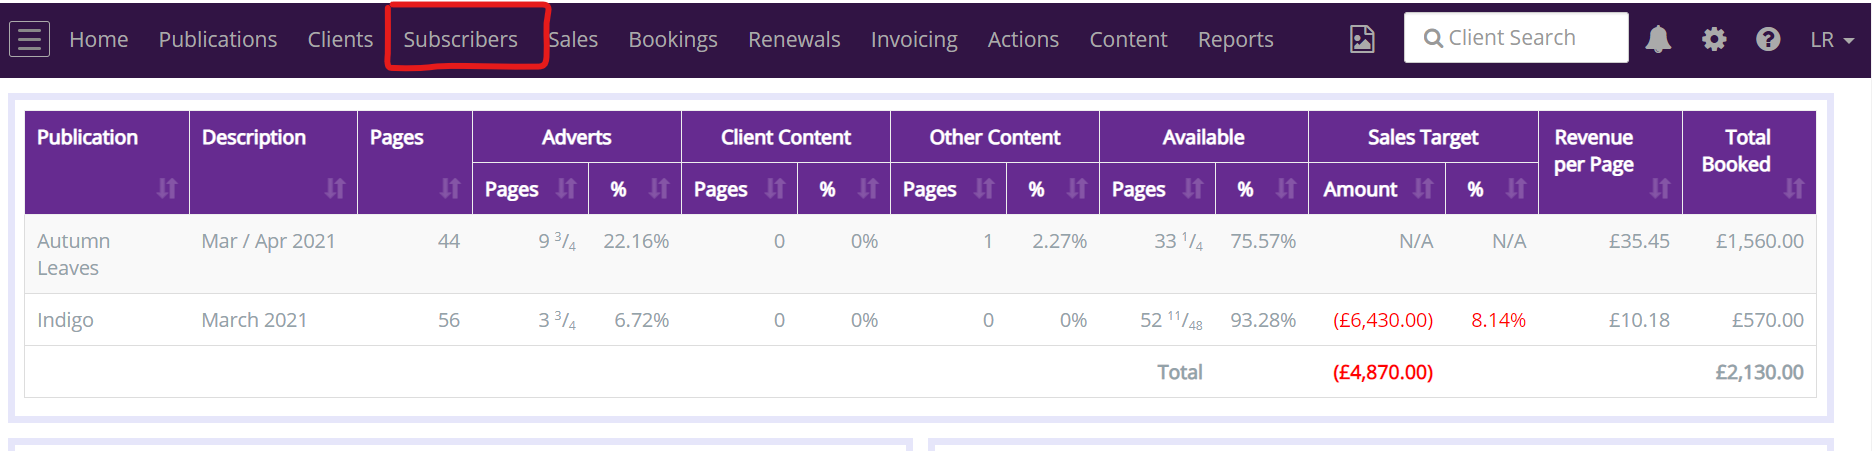The width and height of the screenshot is (1872, 451).
Task: Open the Reports menu item
Action: pyautogui.click(x=1235, y=40)
